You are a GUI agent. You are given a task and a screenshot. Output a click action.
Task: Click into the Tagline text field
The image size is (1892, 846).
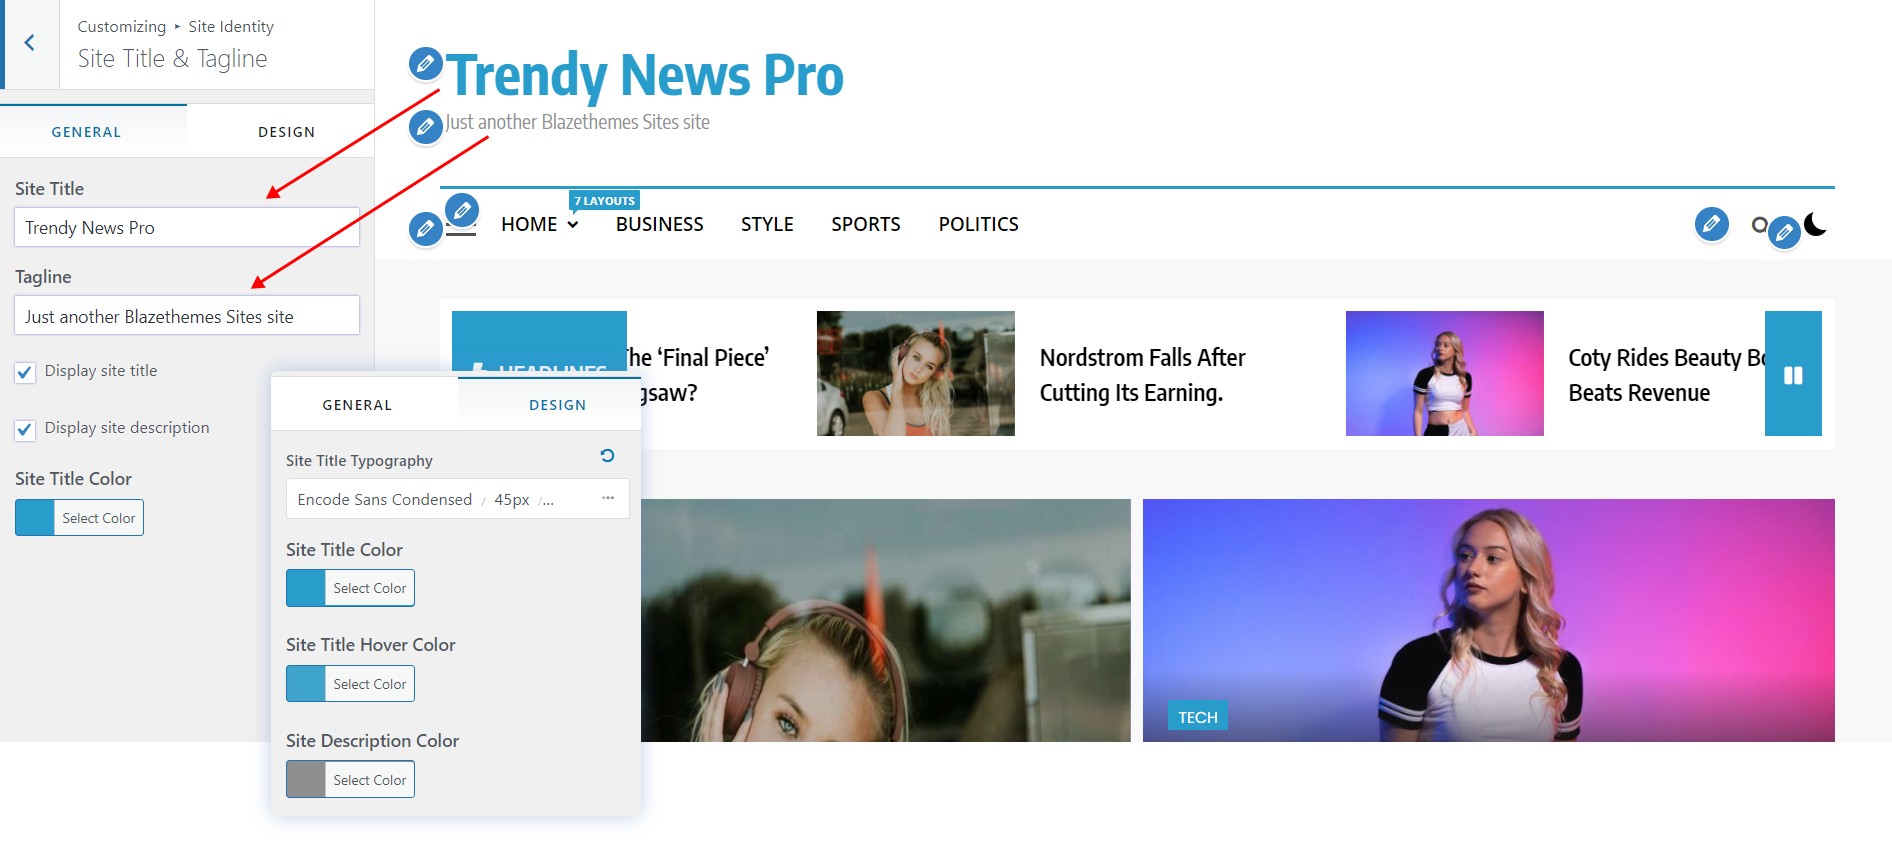click(186, 316)
